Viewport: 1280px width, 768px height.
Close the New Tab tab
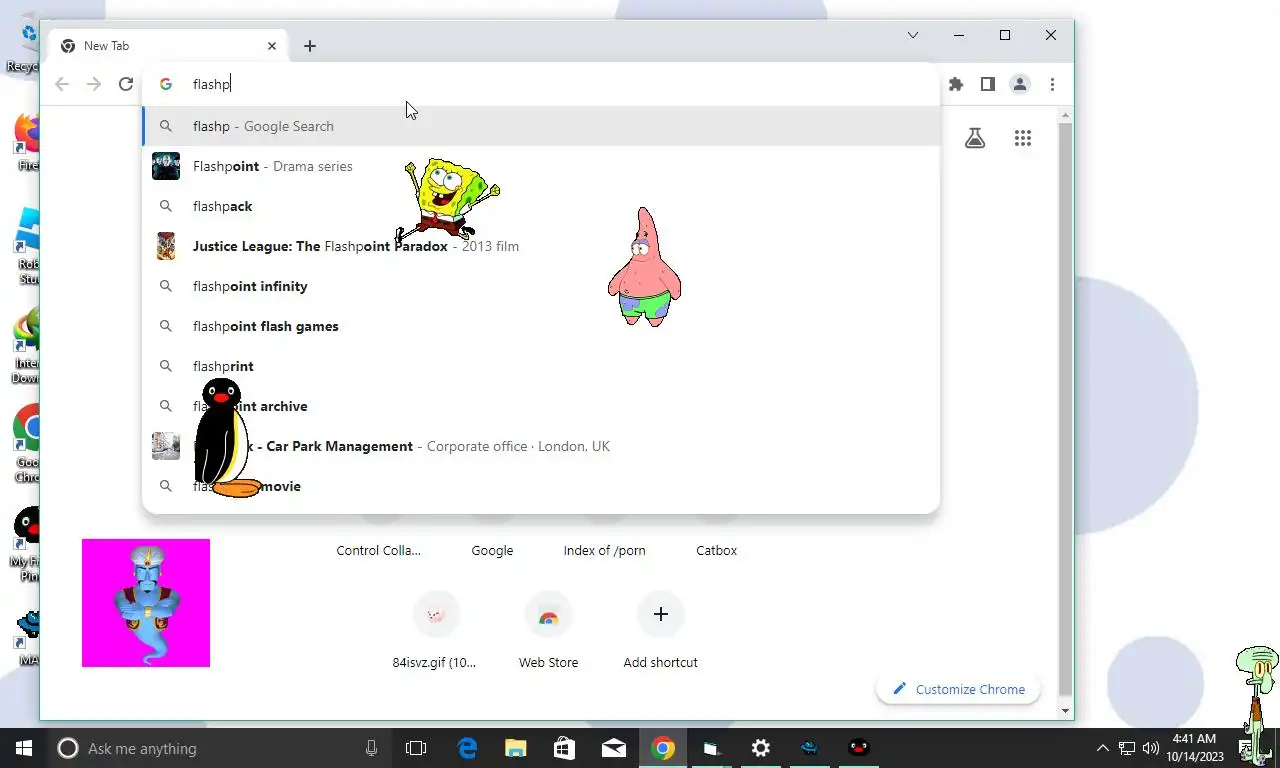coord(272,46)
